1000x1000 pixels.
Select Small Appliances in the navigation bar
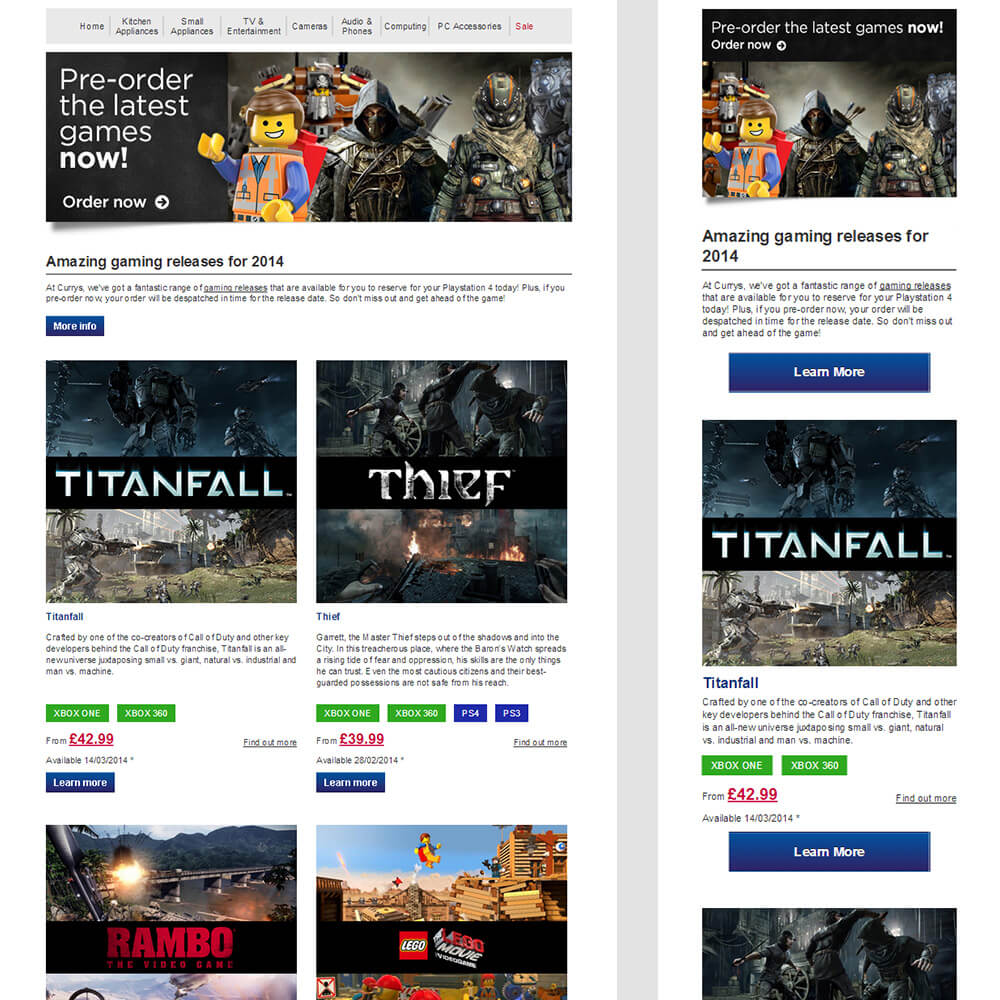pyautogui.click(x=192, y=26)
